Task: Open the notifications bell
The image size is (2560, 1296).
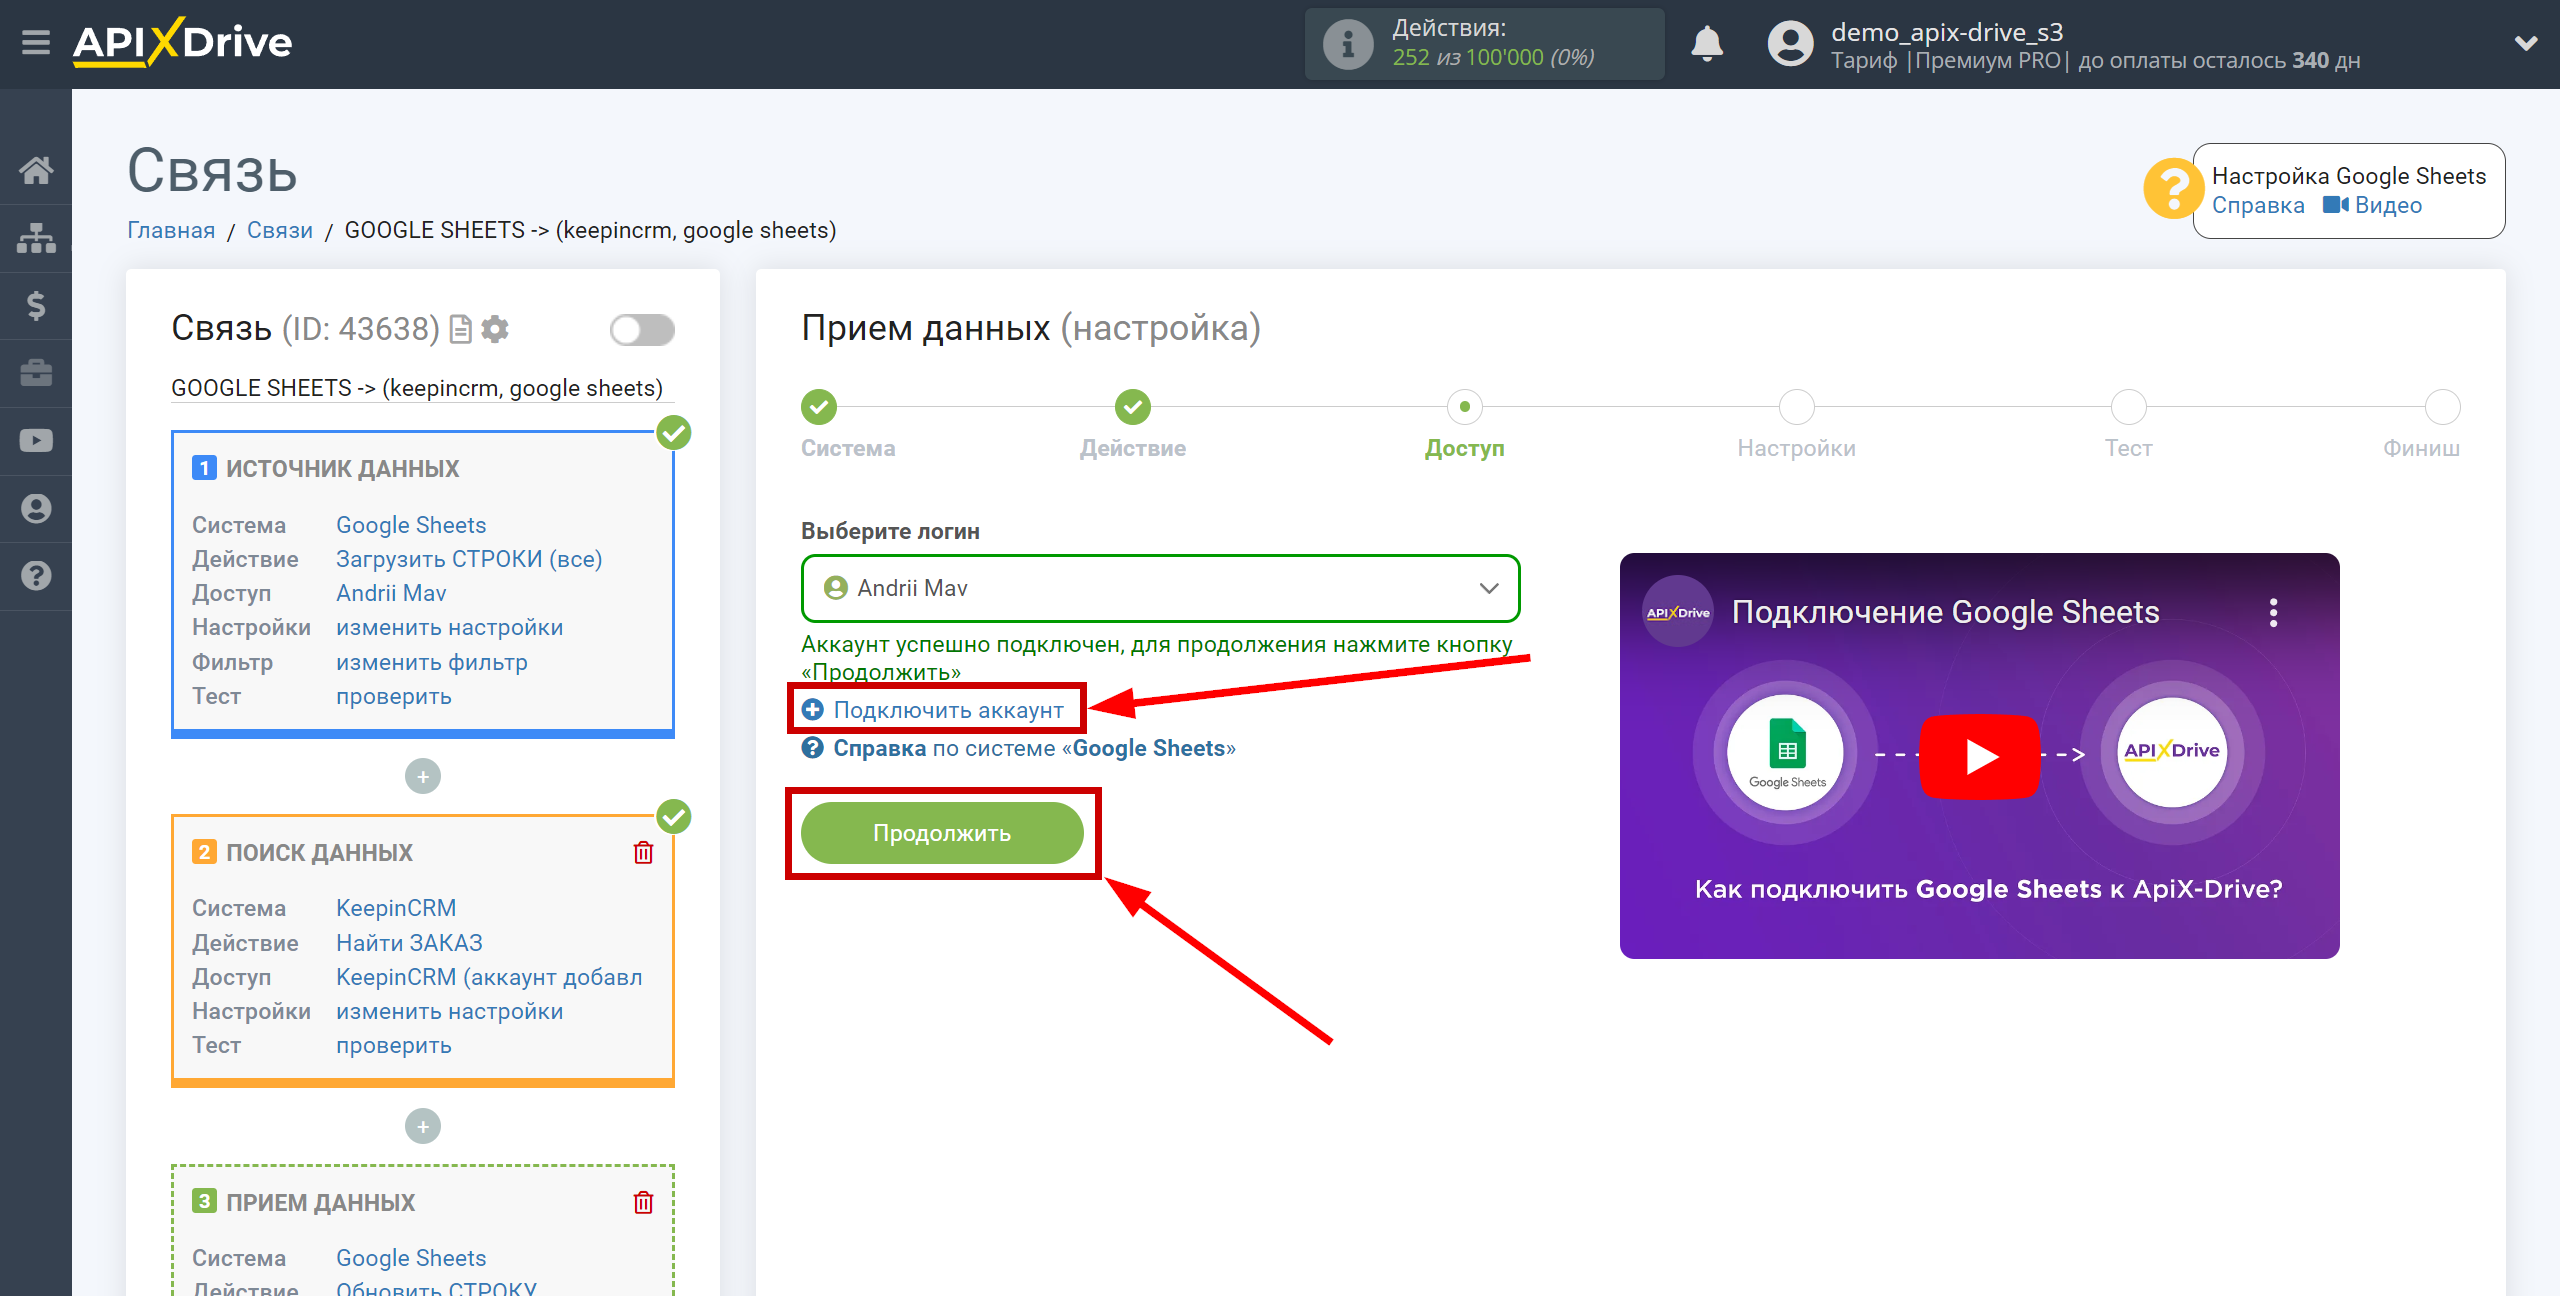Action: point(1707,44)
